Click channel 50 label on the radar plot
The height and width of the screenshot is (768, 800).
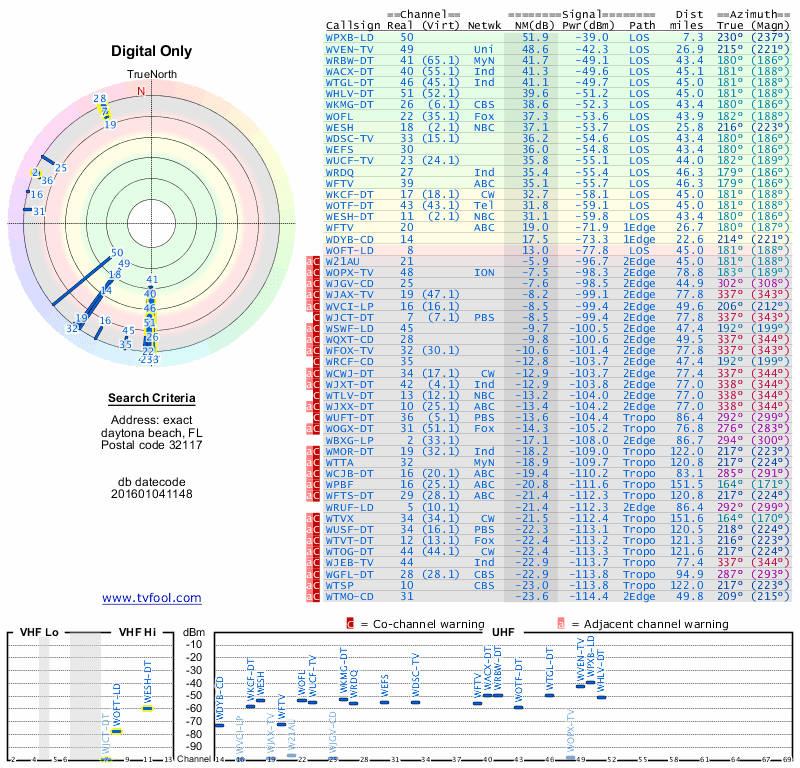click(x=117, y=253)
